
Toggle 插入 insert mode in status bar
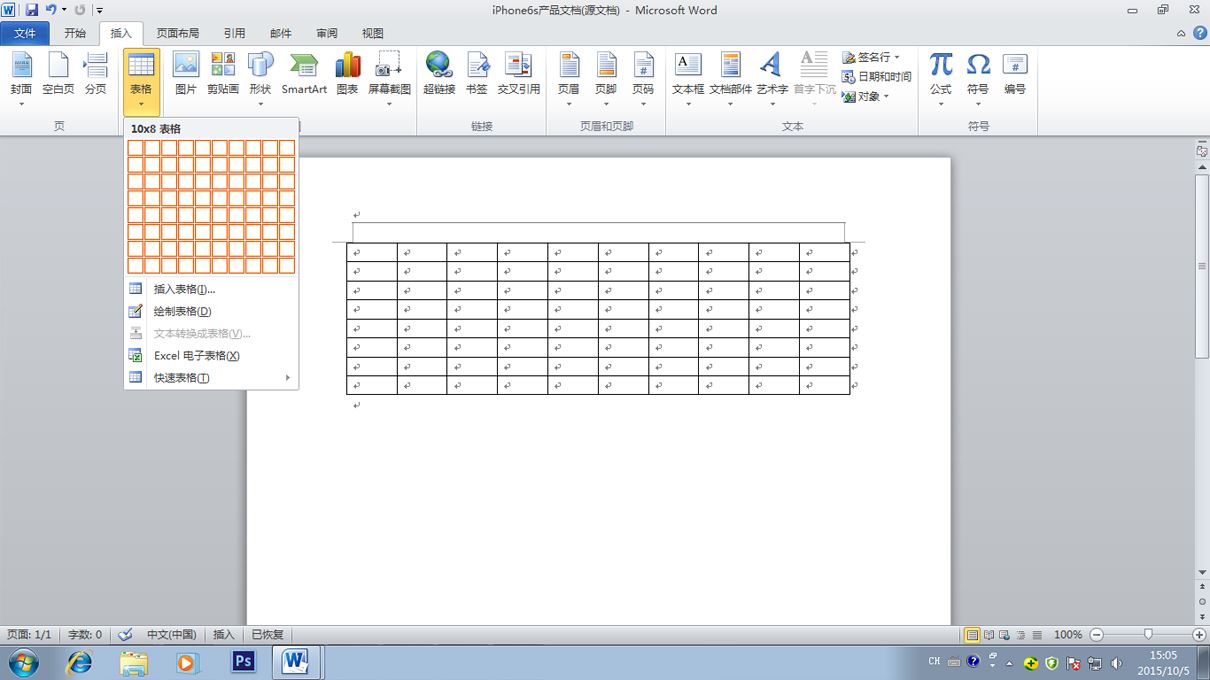pos(224,635)
